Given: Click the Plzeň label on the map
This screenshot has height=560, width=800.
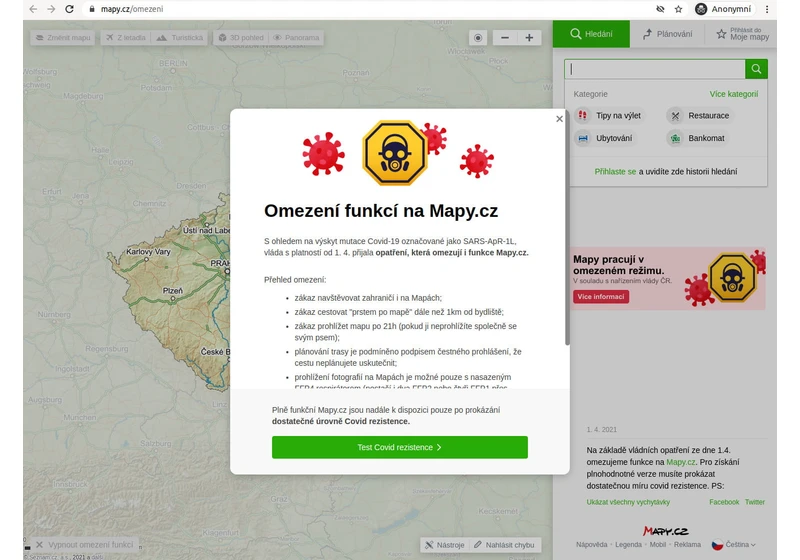Looking at the screenshot, I should click(172, 291).
